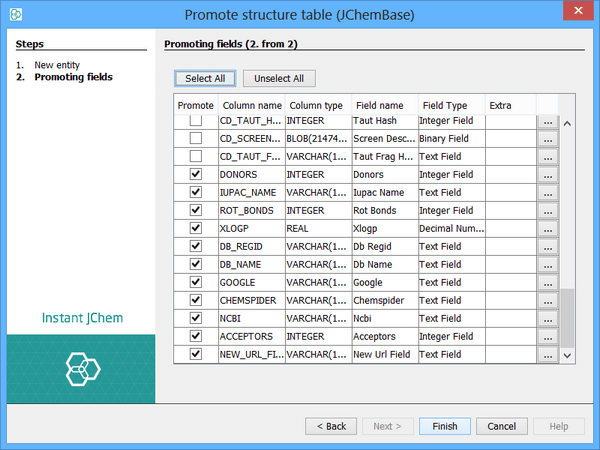The image size is (600, 450).
Task: Click the ellipsis button for ACCEPTORS row
Action: (x=547, y=336)
